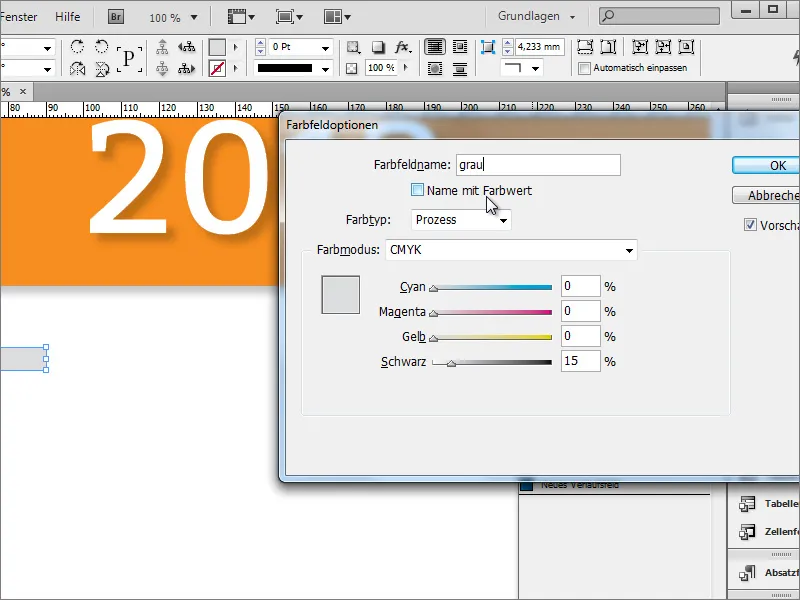Rotate 90° counter-clockwise icon

tap(102, 47)
